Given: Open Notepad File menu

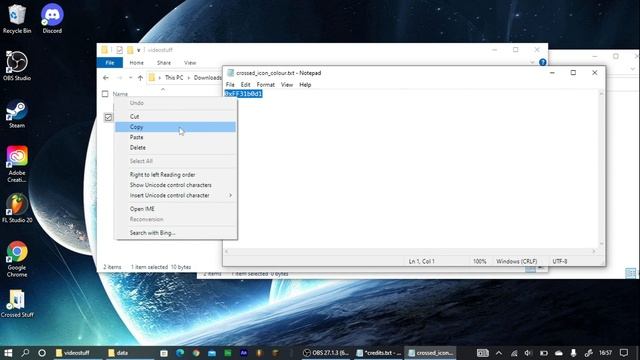Looking at the screenshot, I should [x=230, y=84].
